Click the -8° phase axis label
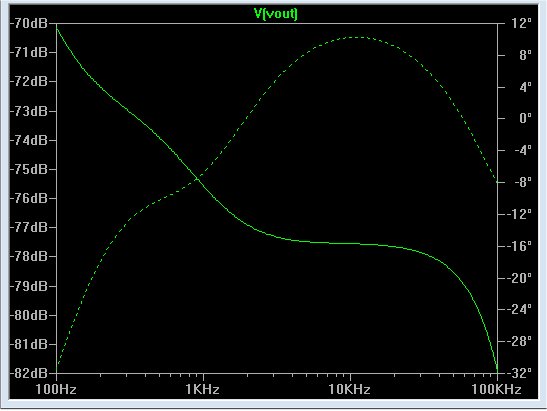The image size is (547, 411). tap(523, 182)
